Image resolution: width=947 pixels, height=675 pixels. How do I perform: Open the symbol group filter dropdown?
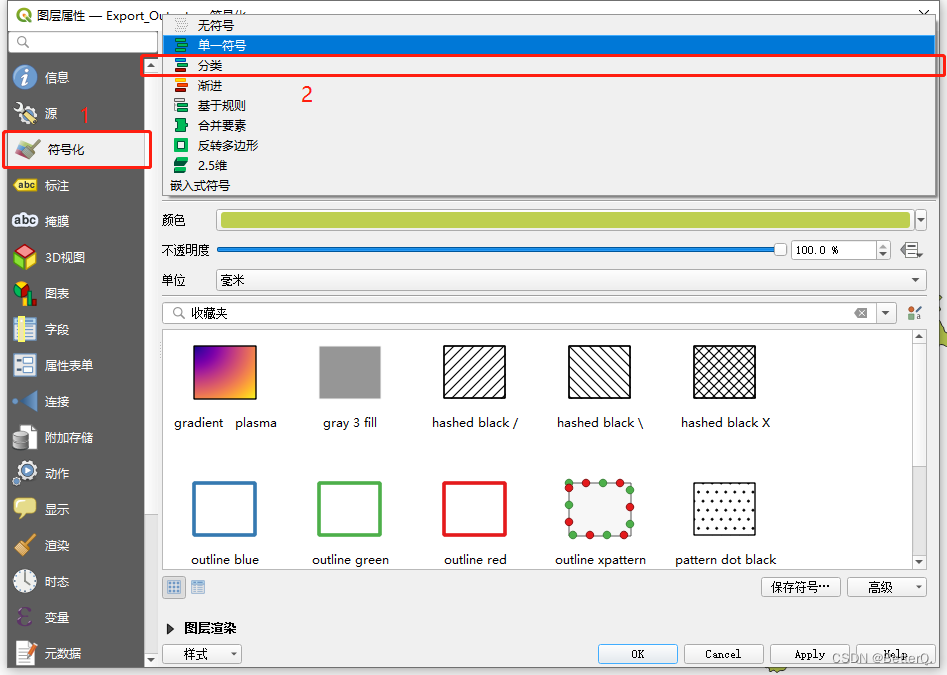tap(885, 313)
